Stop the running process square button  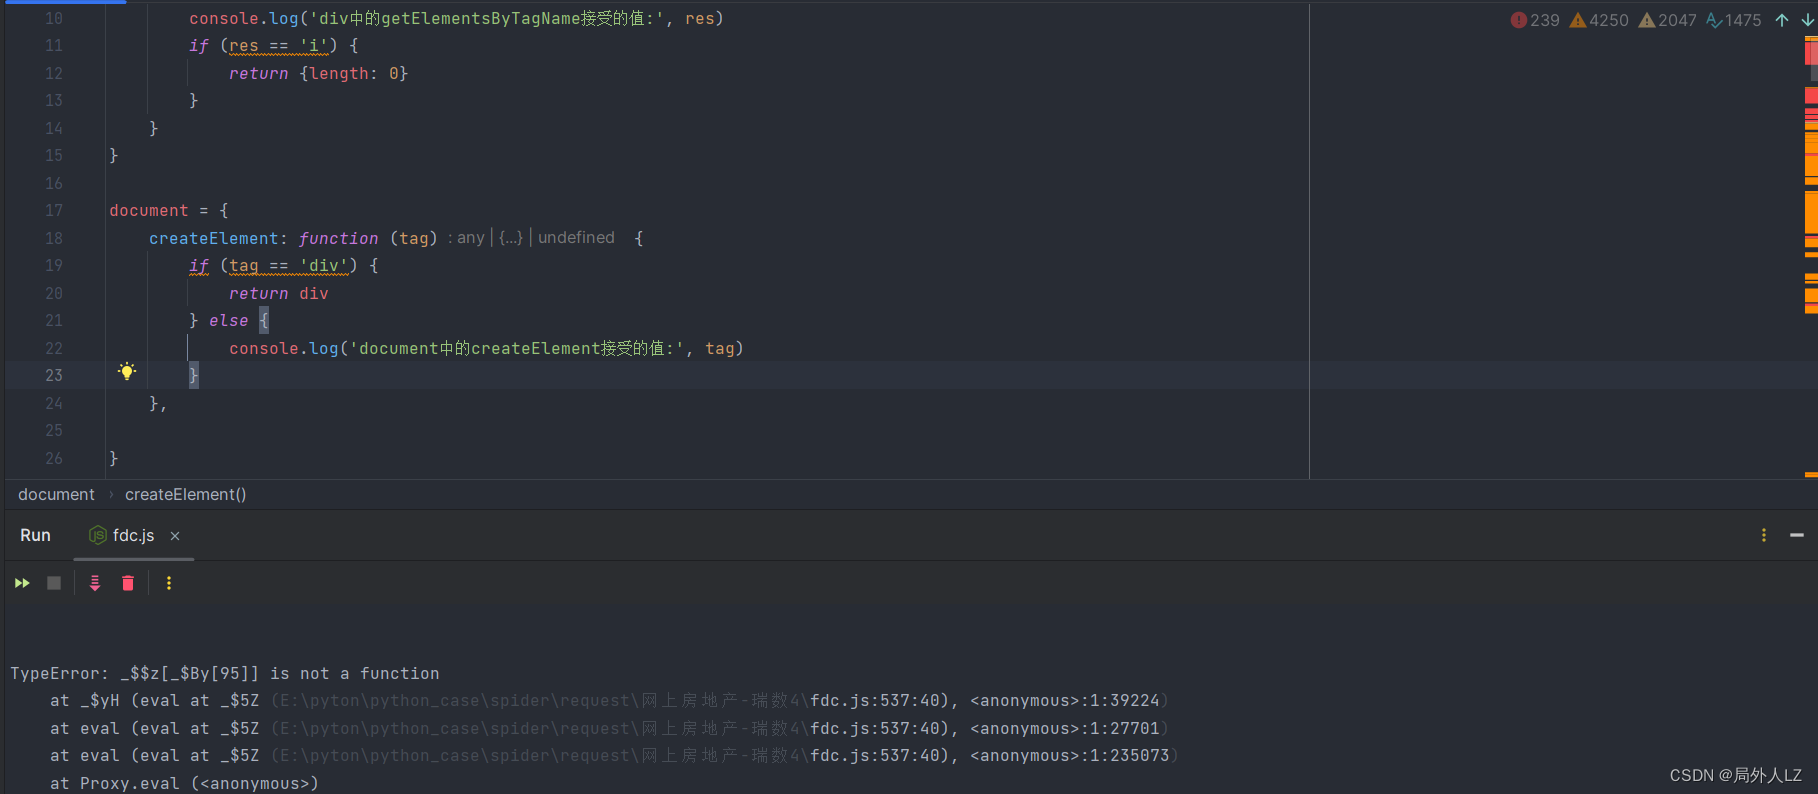click(54, 583)
